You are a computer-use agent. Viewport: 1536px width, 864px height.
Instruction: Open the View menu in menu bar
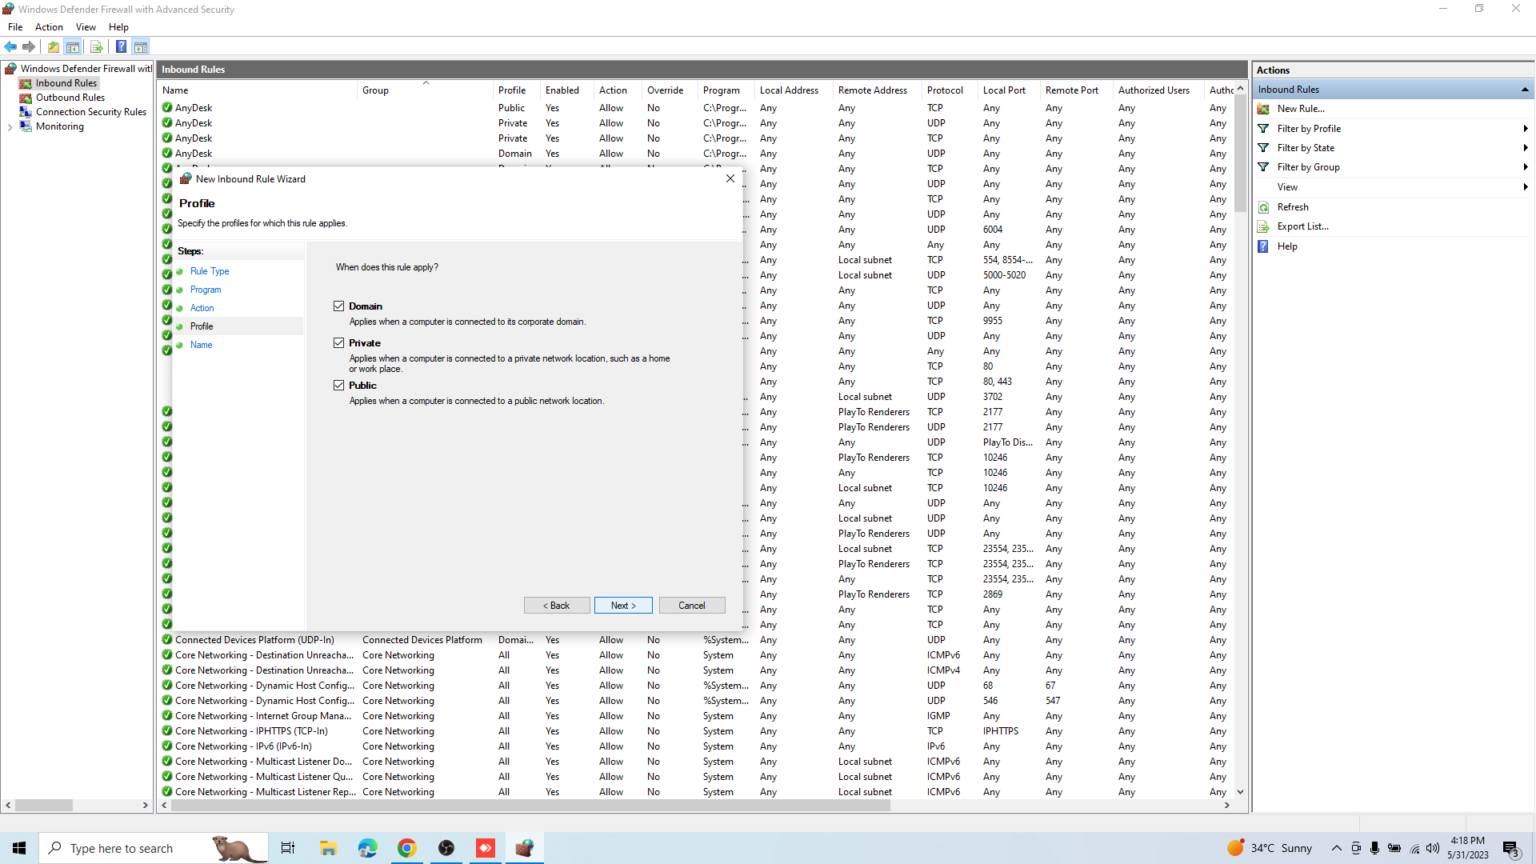tap(86, 27)
